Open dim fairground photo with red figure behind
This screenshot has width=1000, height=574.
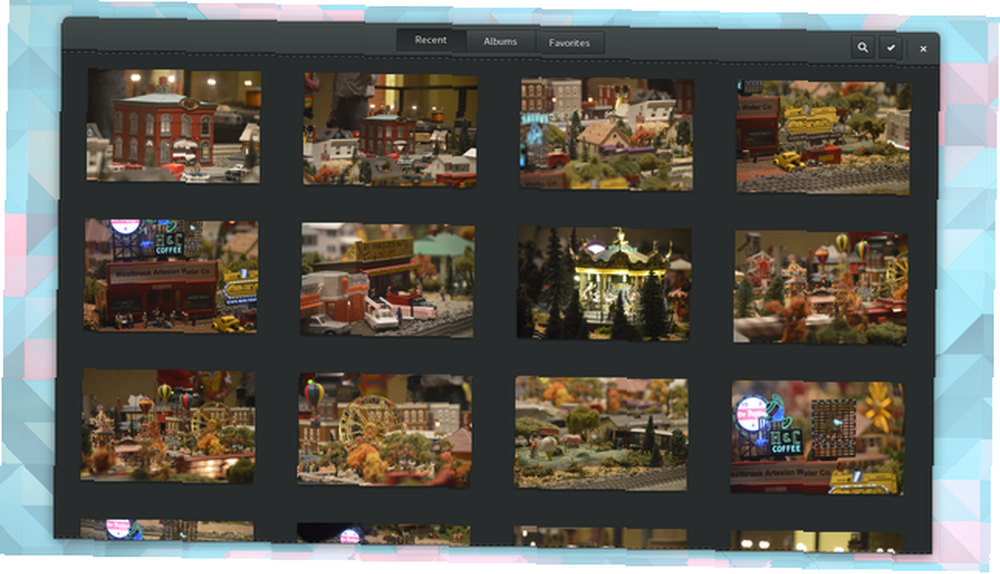click(168, 425)
